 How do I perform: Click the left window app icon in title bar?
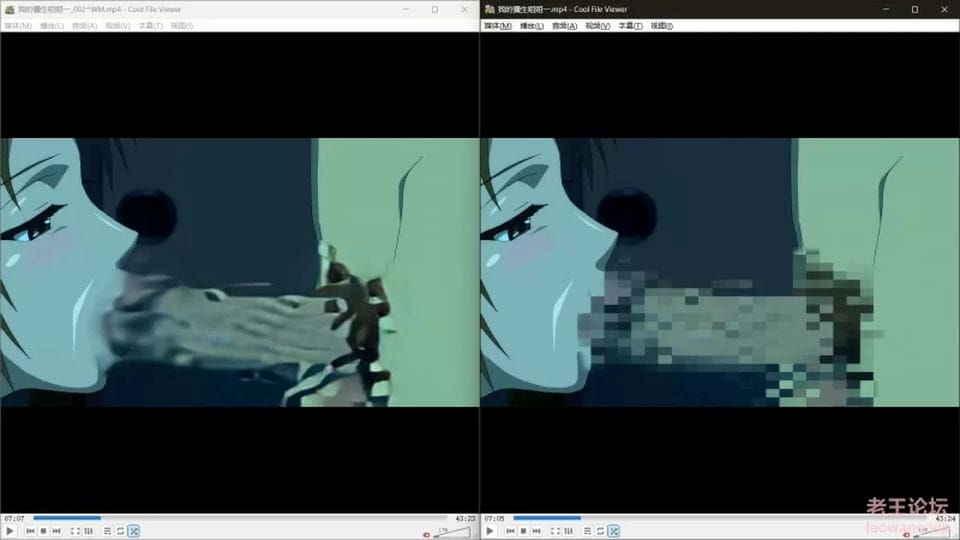[x=9, y=9]
